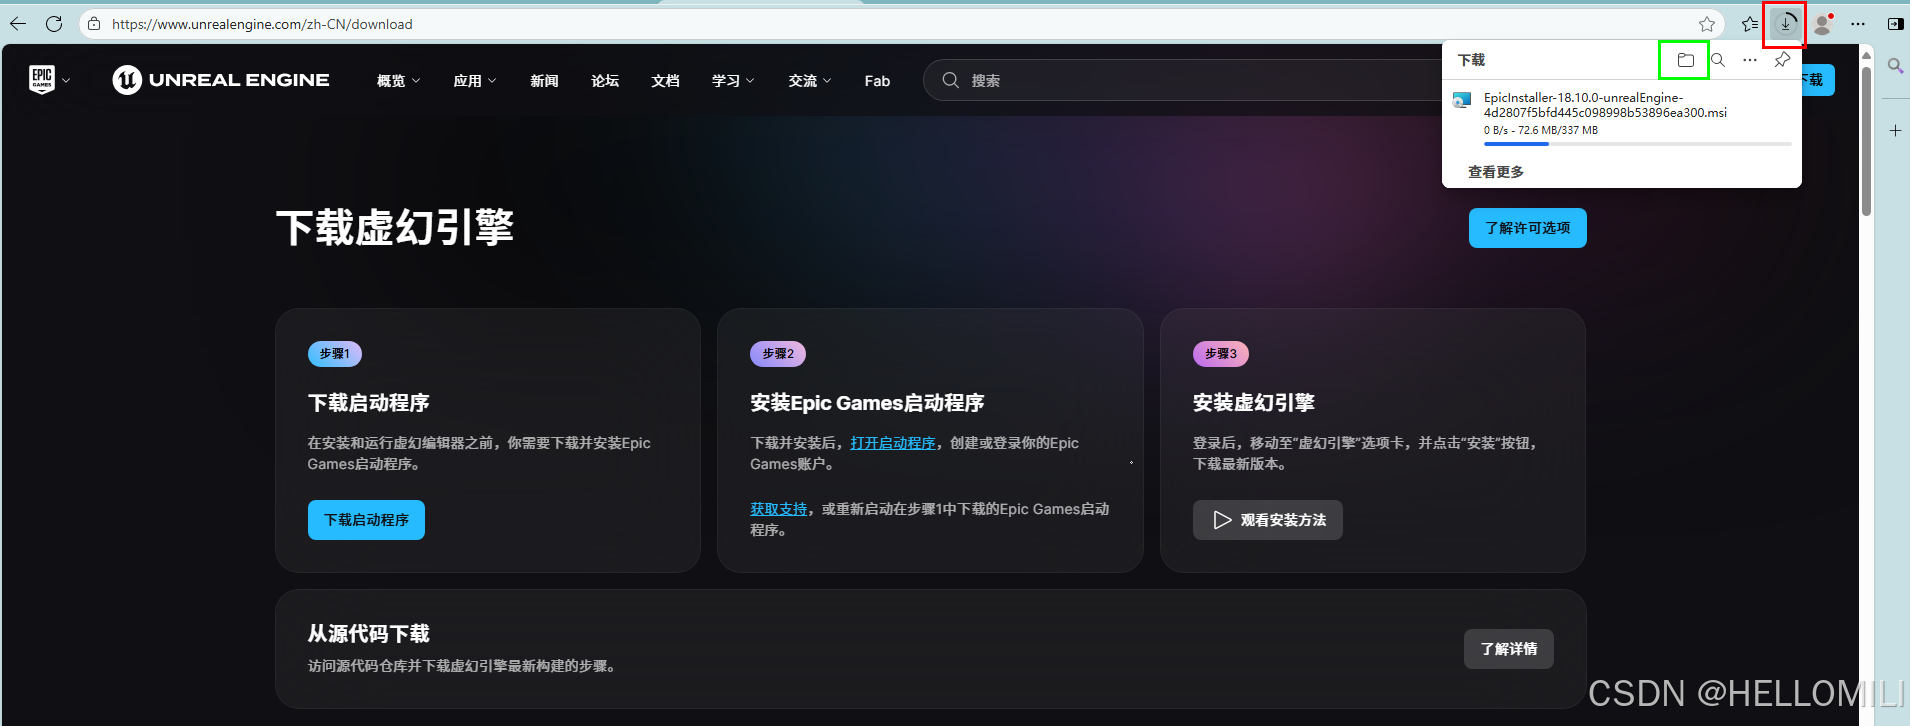Click the URL address bar

(x=900, y=24)
